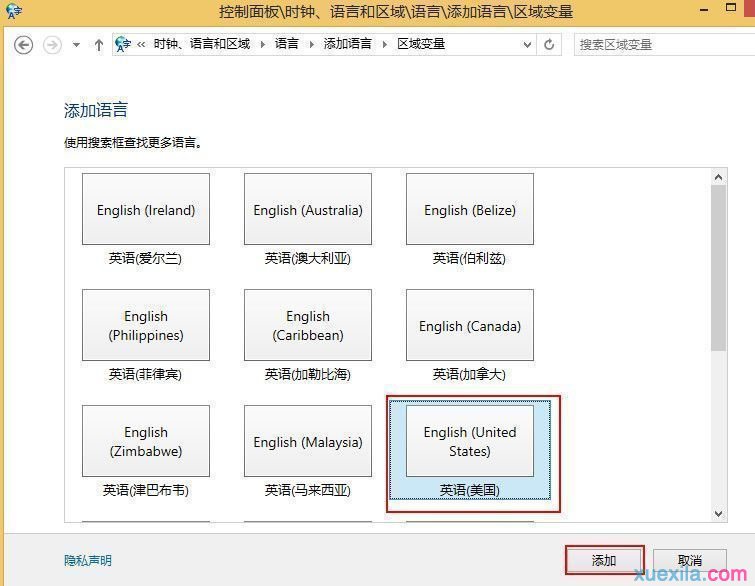Open the 隐私声明 privacy link

point(88,560)
